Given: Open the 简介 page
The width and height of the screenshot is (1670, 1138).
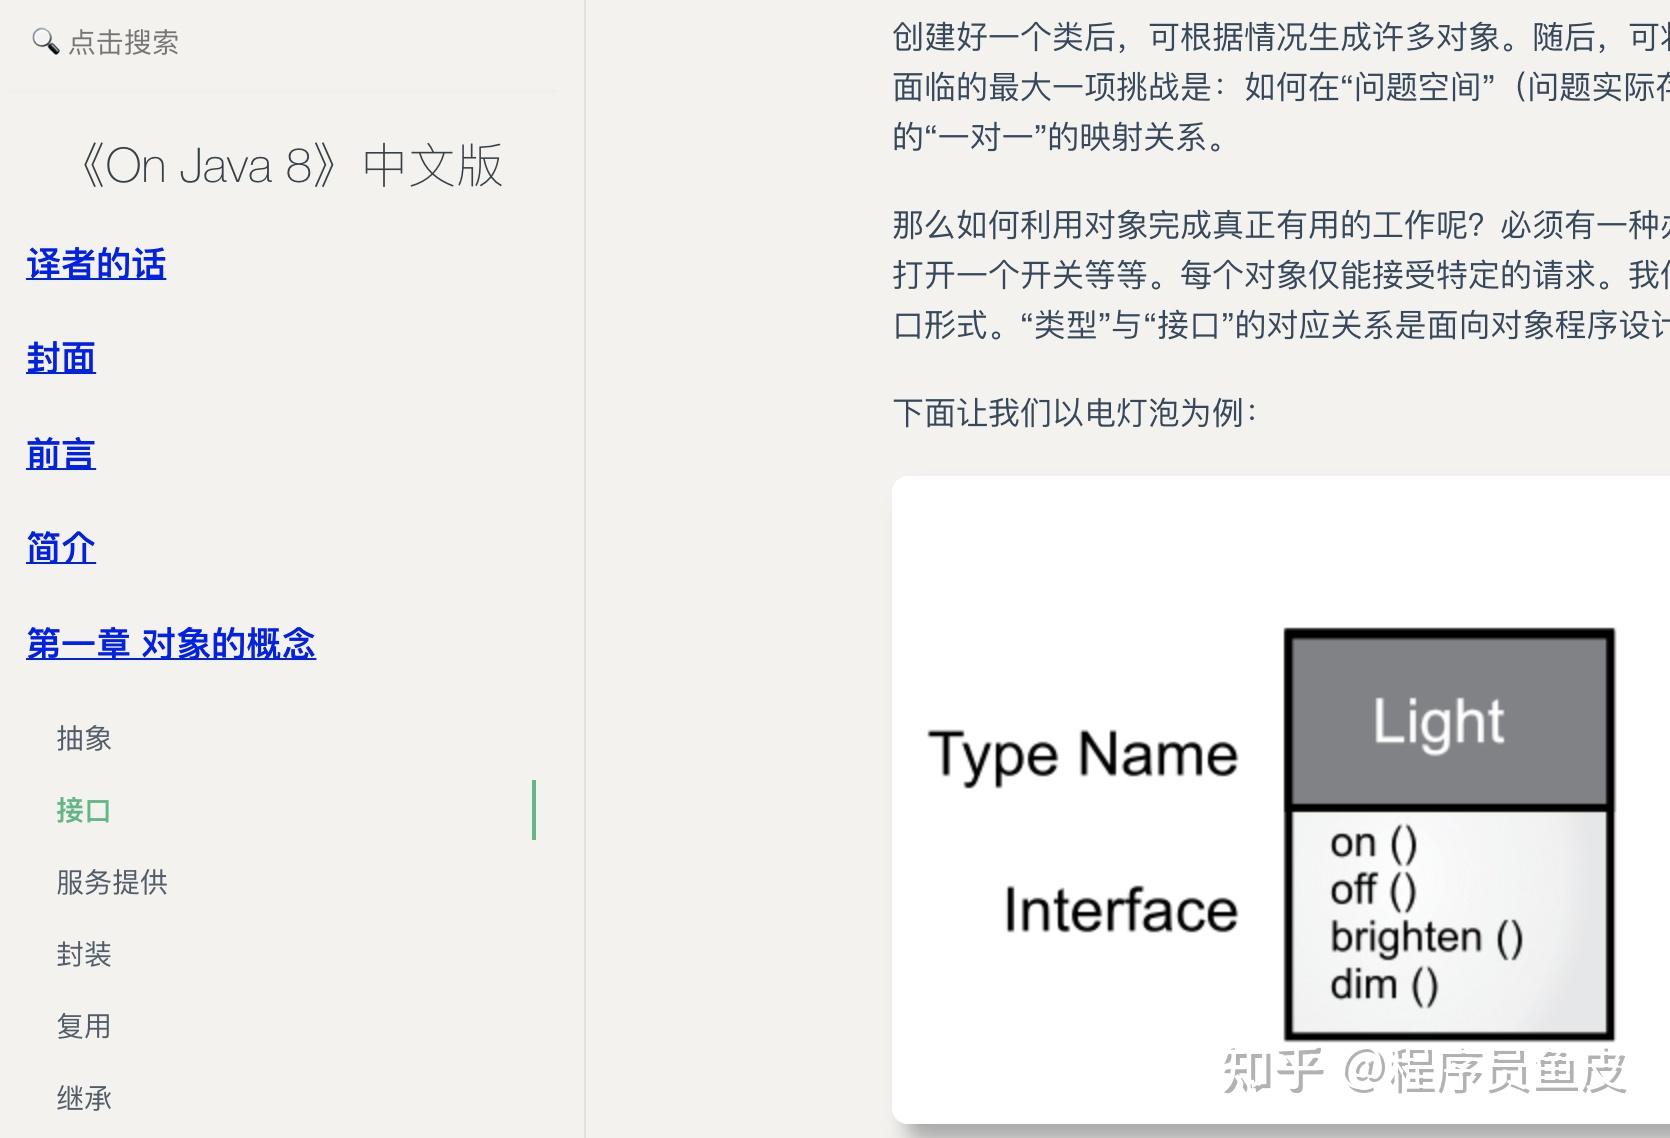Looking at the screenshot, I should click(59, 548).
